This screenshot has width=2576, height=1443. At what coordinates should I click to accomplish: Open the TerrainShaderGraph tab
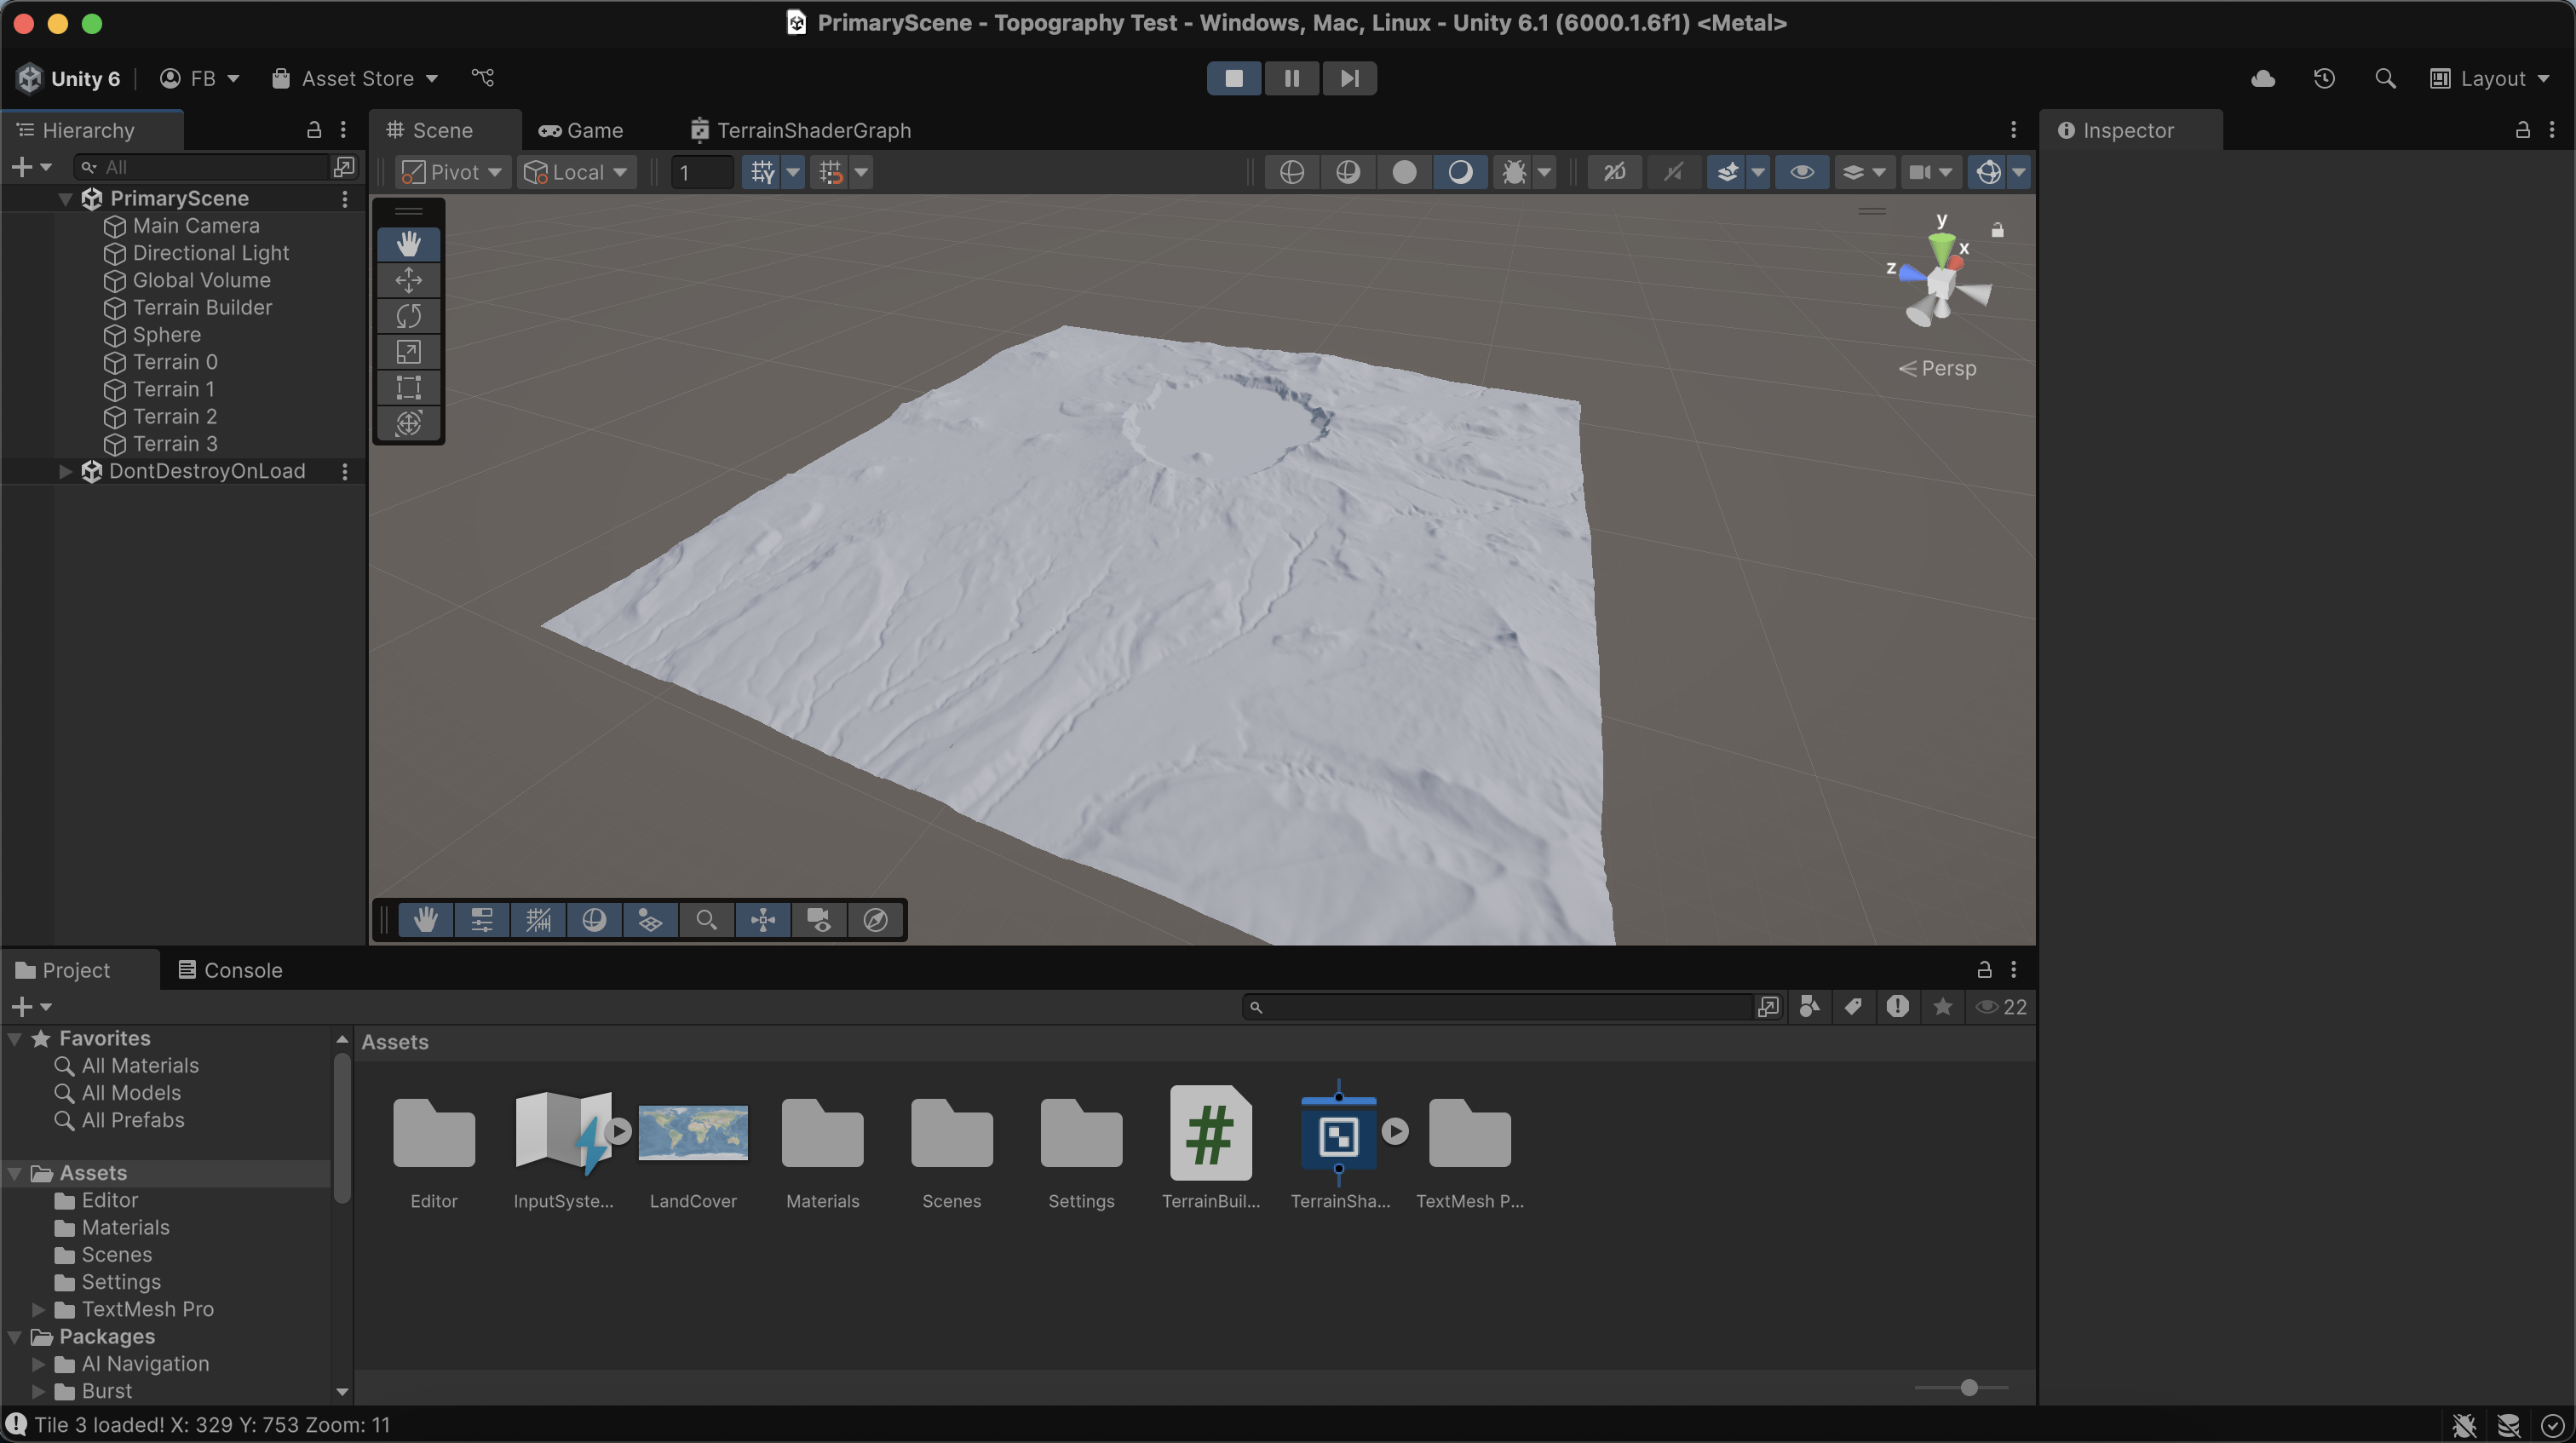[799, 130]
